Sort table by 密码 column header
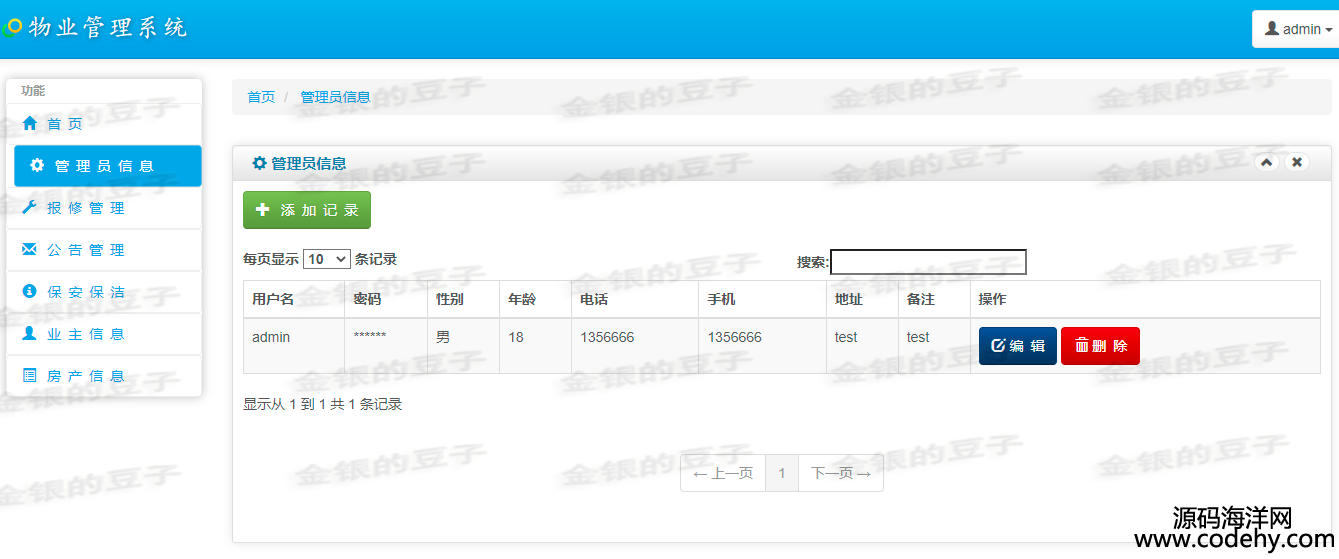This screenshot has height=559, width=1339. pyautogui.click(x=386, y=299)
